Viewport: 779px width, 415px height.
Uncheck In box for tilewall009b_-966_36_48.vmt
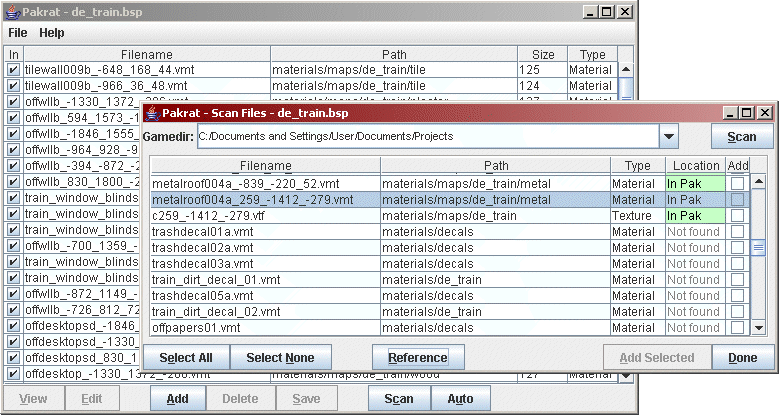(13, 85)
